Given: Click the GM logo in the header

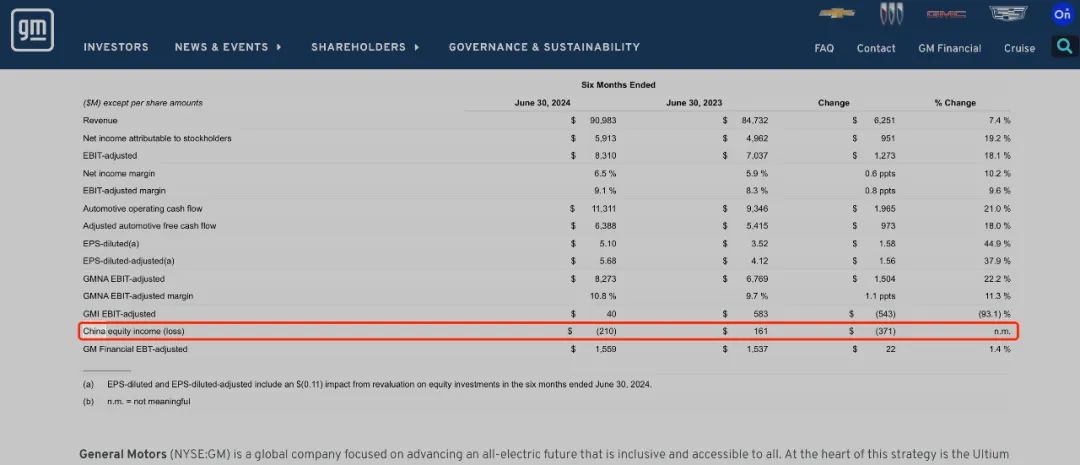Looking at the screenshot, I should click(x=32, y=32).
